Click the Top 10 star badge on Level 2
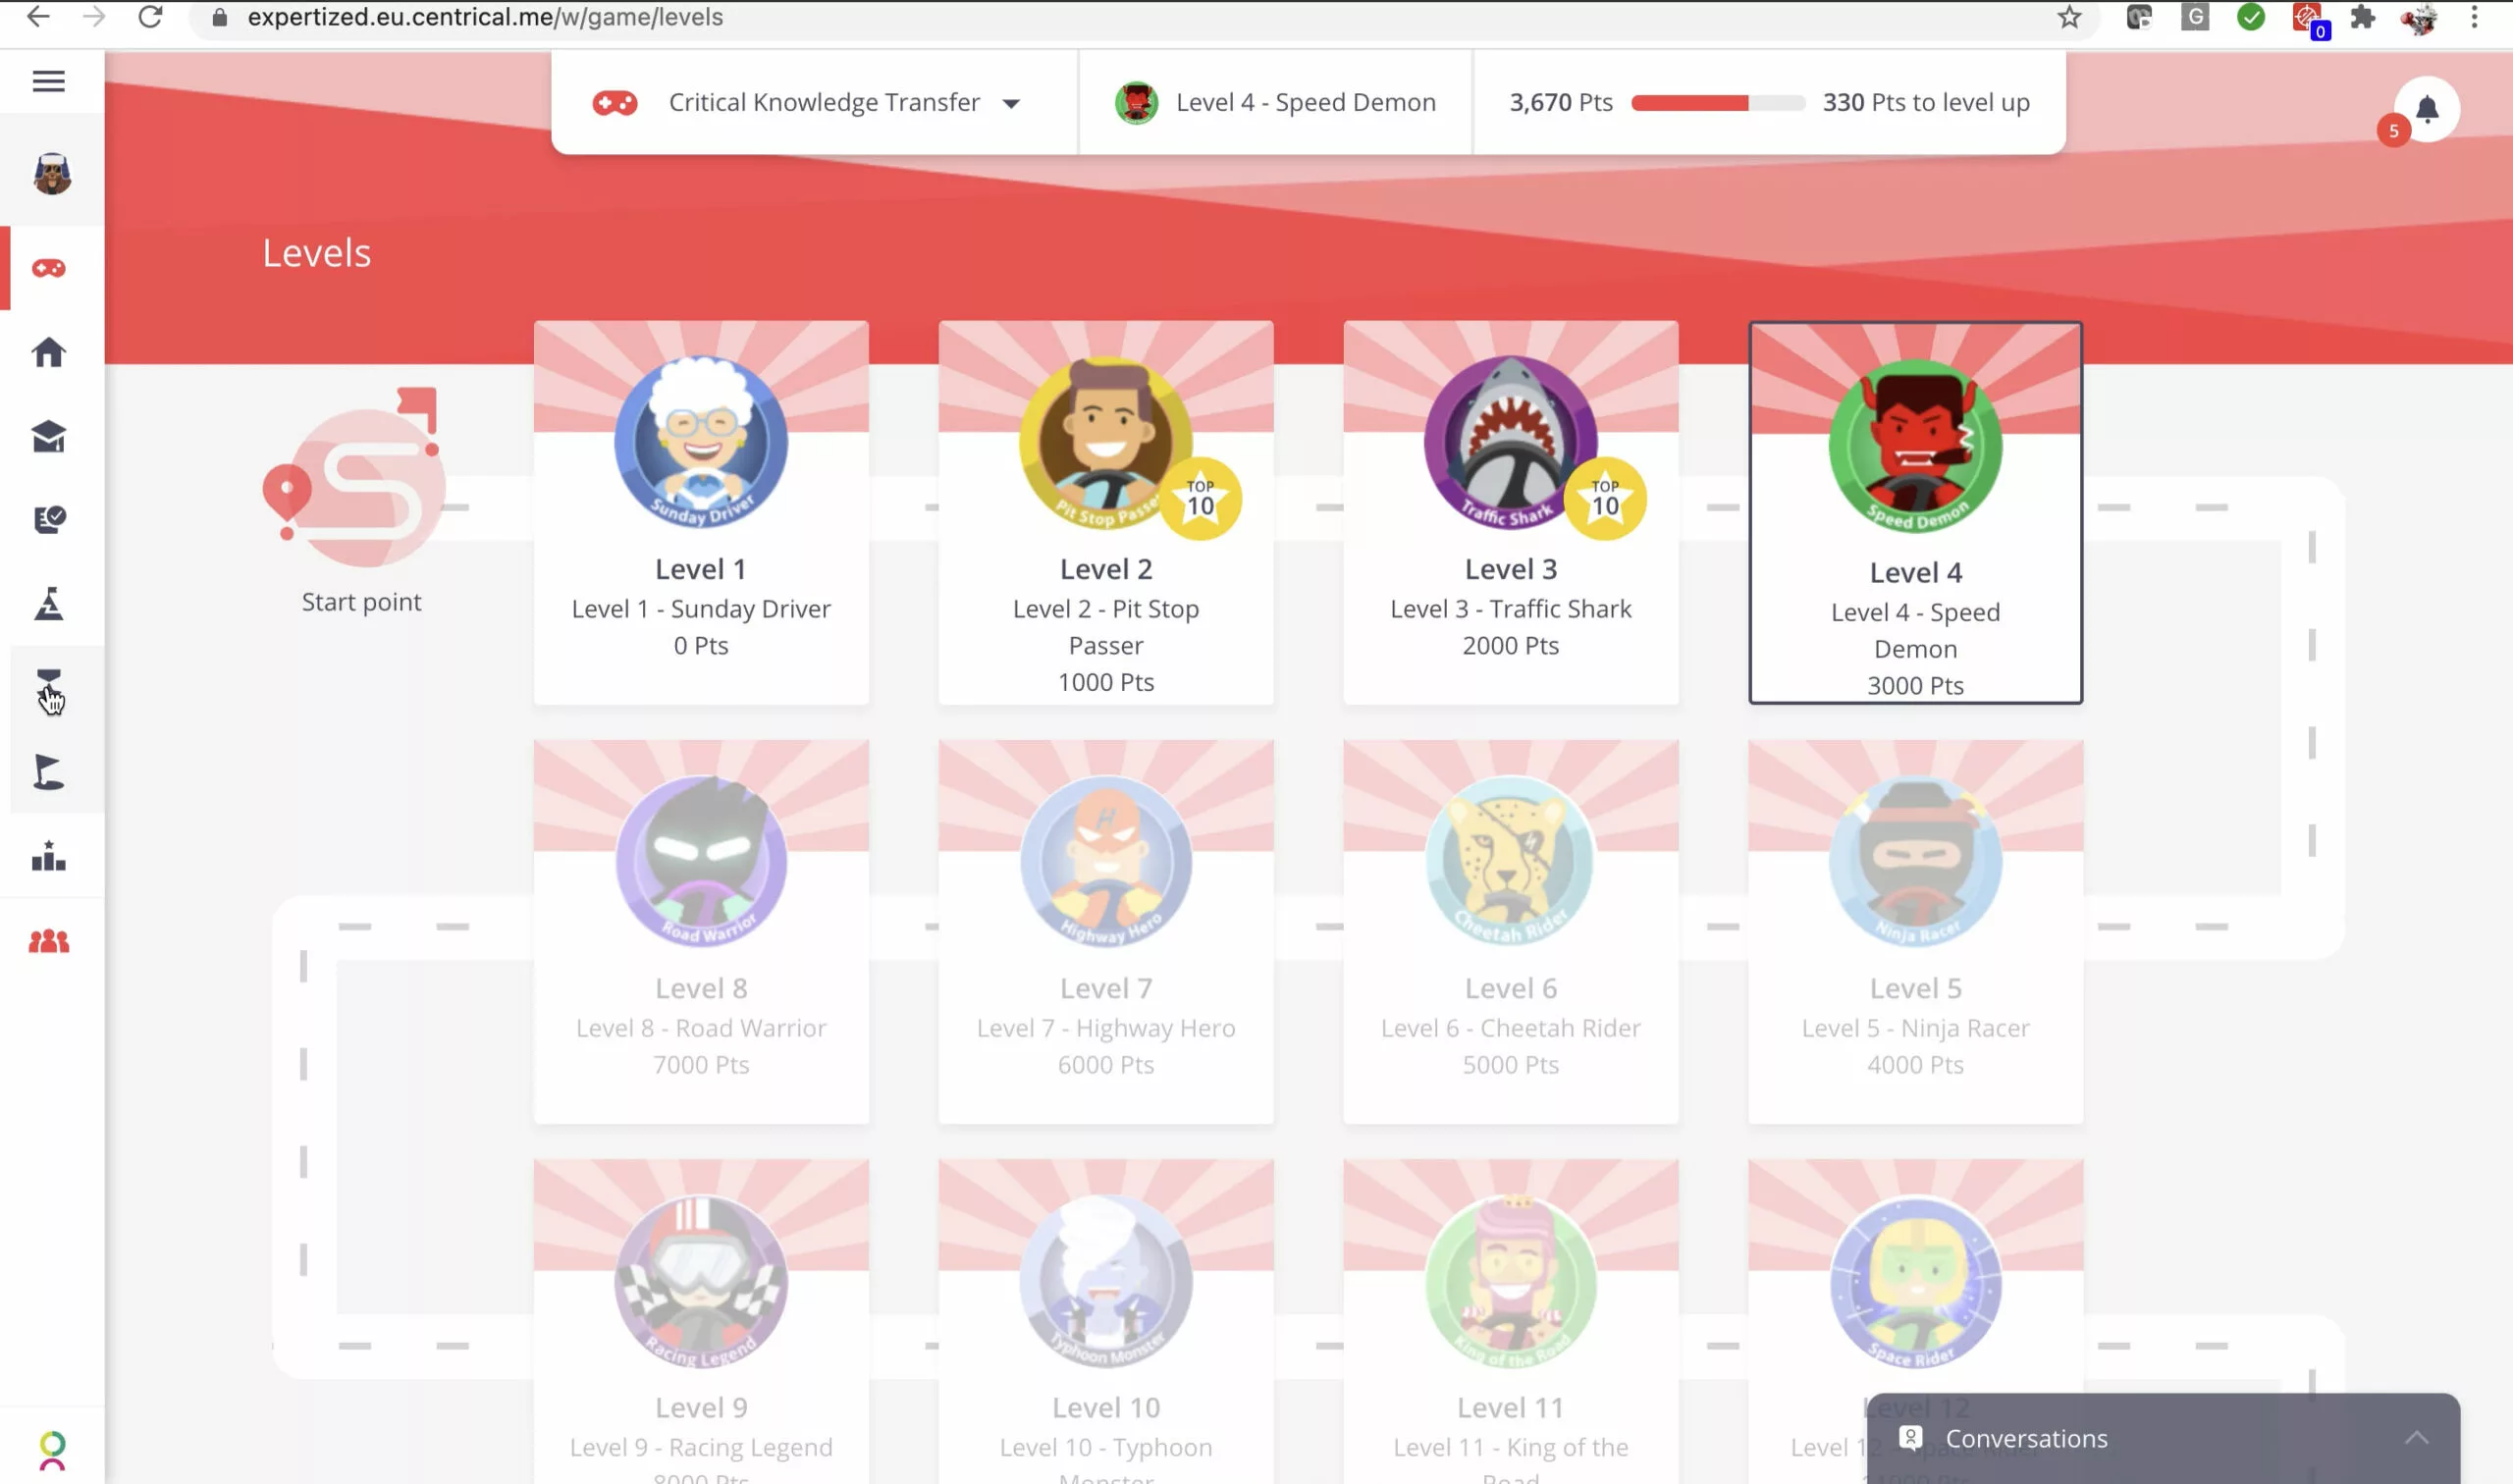The image size is (2513, 1484). (1200, 498)
